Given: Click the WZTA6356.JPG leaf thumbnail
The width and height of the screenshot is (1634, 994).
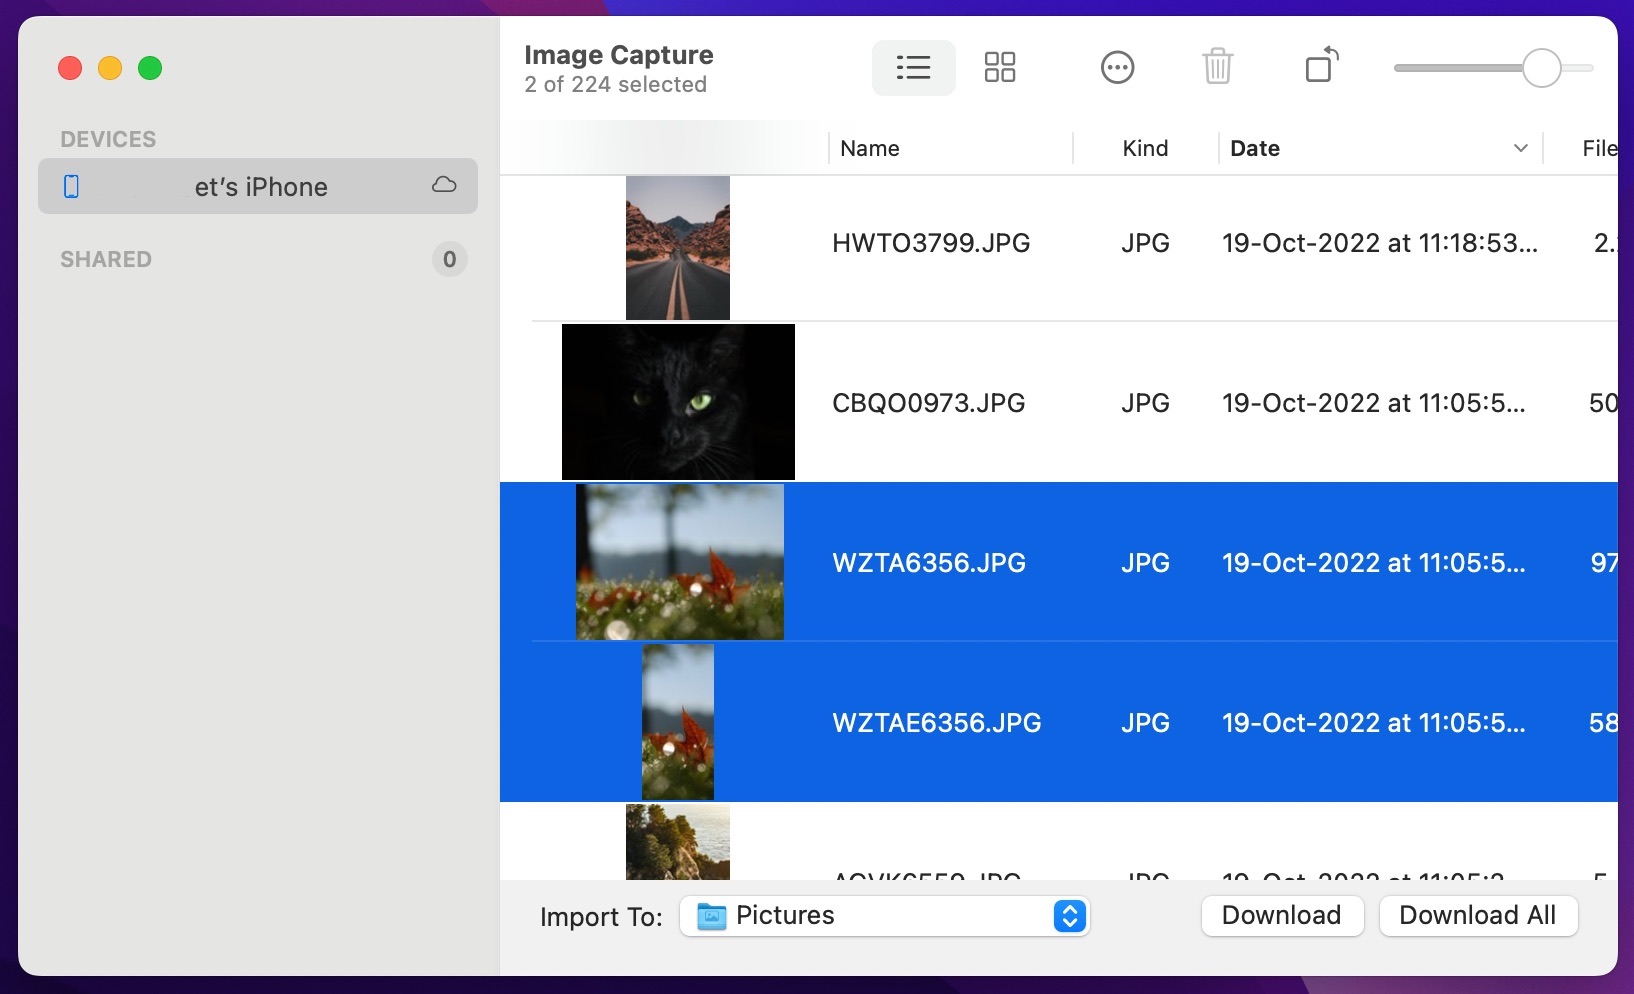Looking at the screenshot, I should pyautogui.click(x=680, y=562).
